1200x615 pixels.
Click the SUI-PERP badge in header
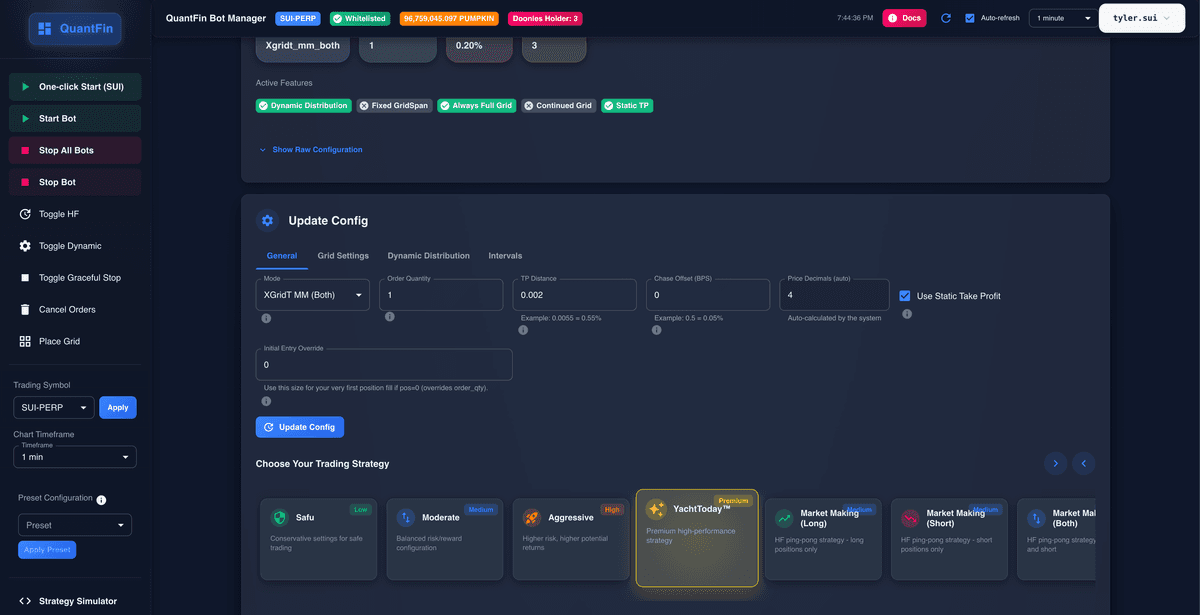click(299, 18)
